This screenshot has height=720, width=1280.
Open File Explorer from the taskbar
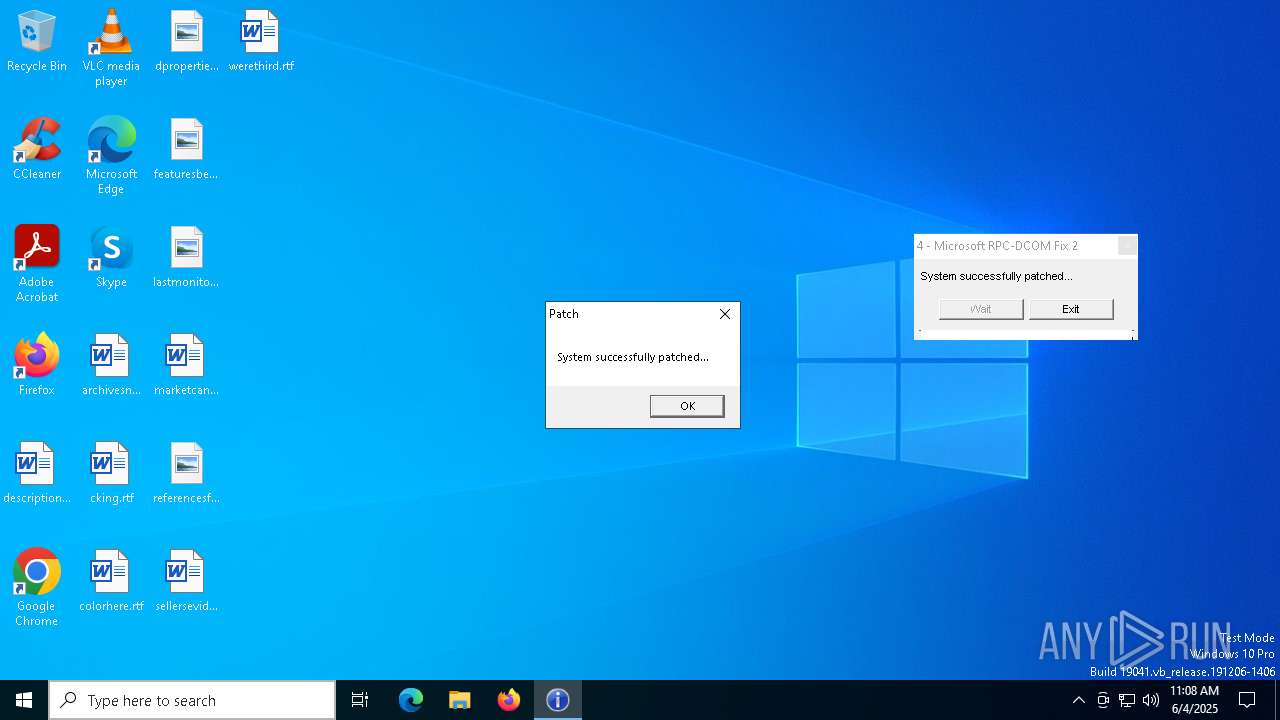point(460,700)
